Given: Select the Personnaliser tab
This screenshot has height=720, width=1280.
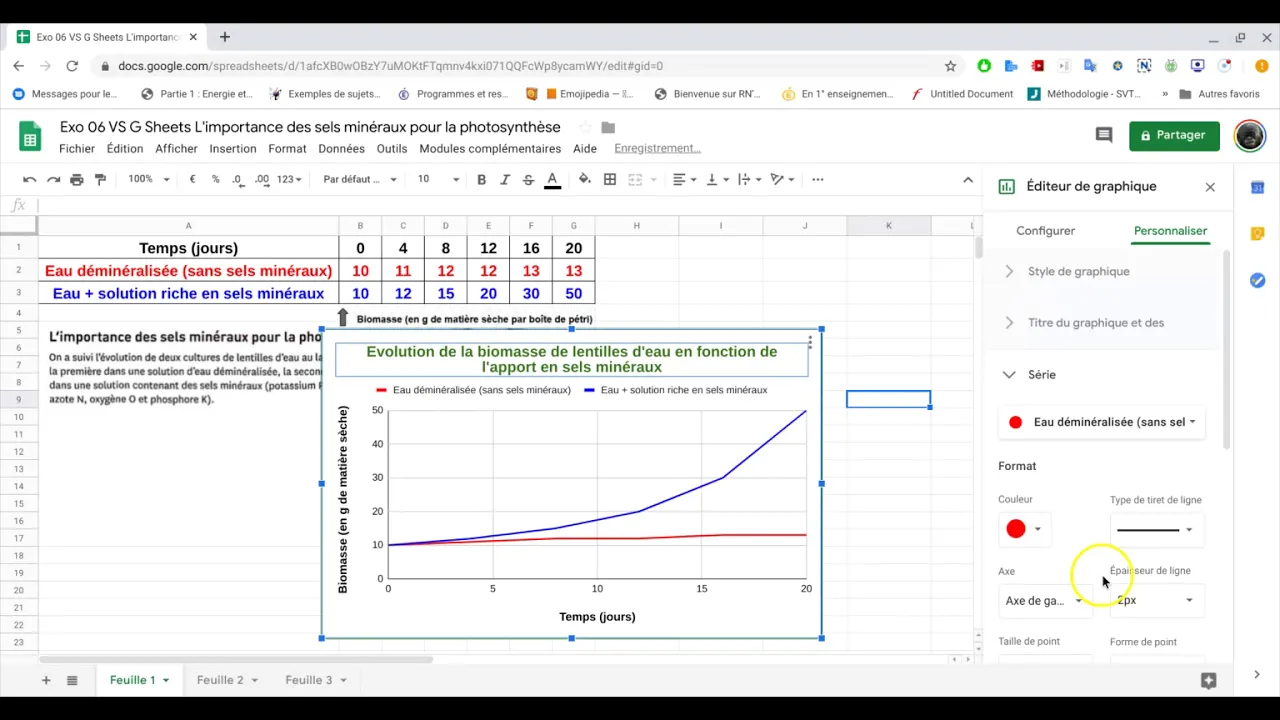Looking at the screenshot, I should (x=1170, y=231).
